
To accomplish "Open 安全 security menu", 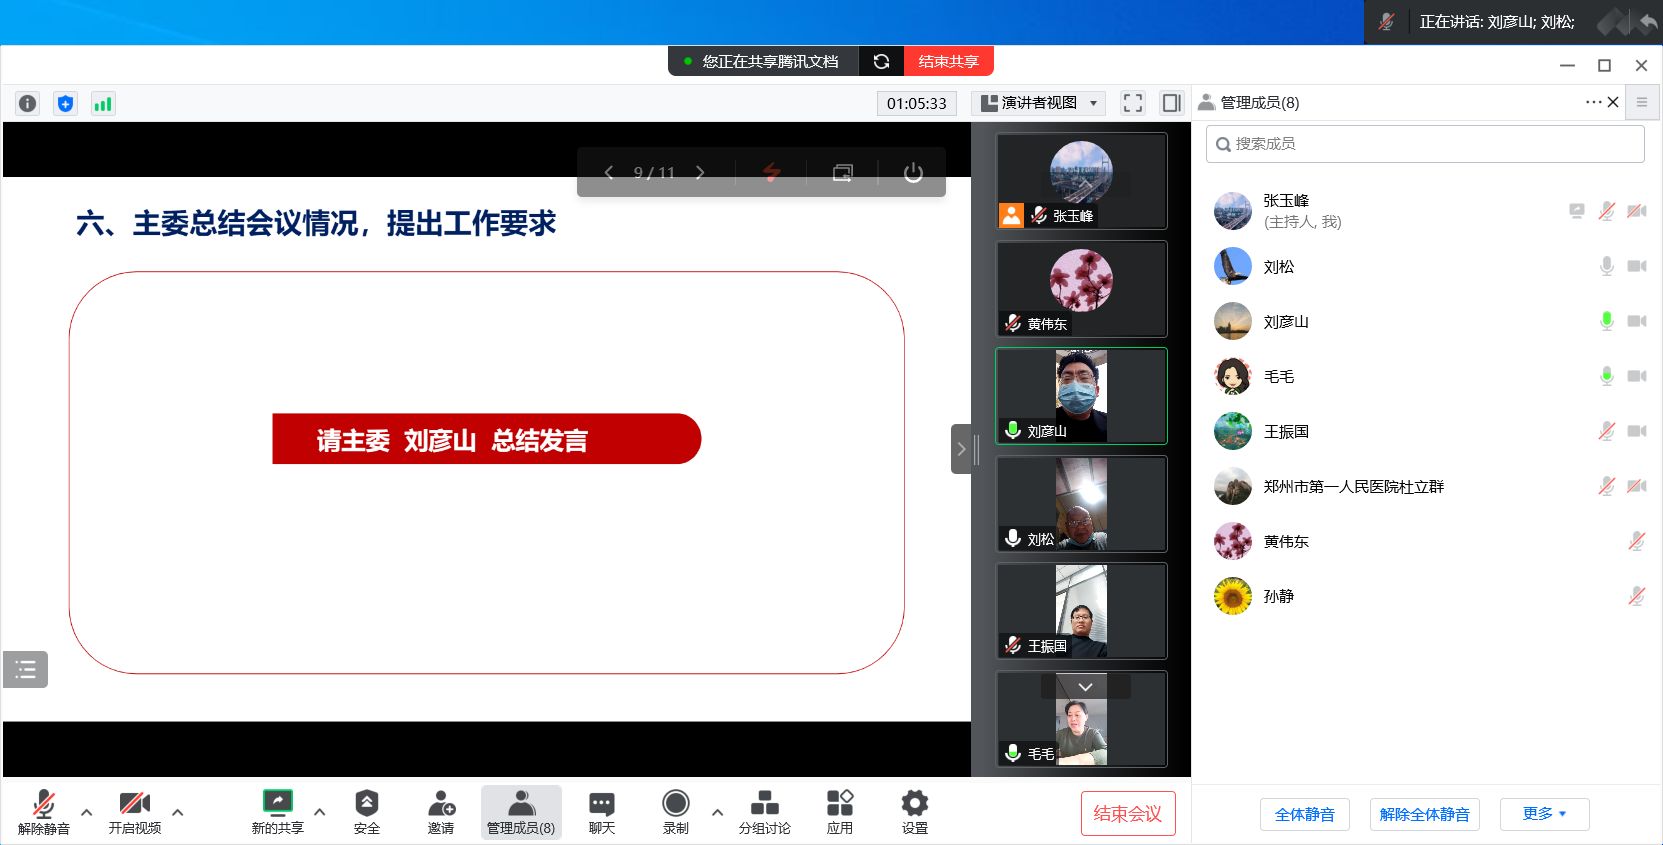I will tap(367, 812).
